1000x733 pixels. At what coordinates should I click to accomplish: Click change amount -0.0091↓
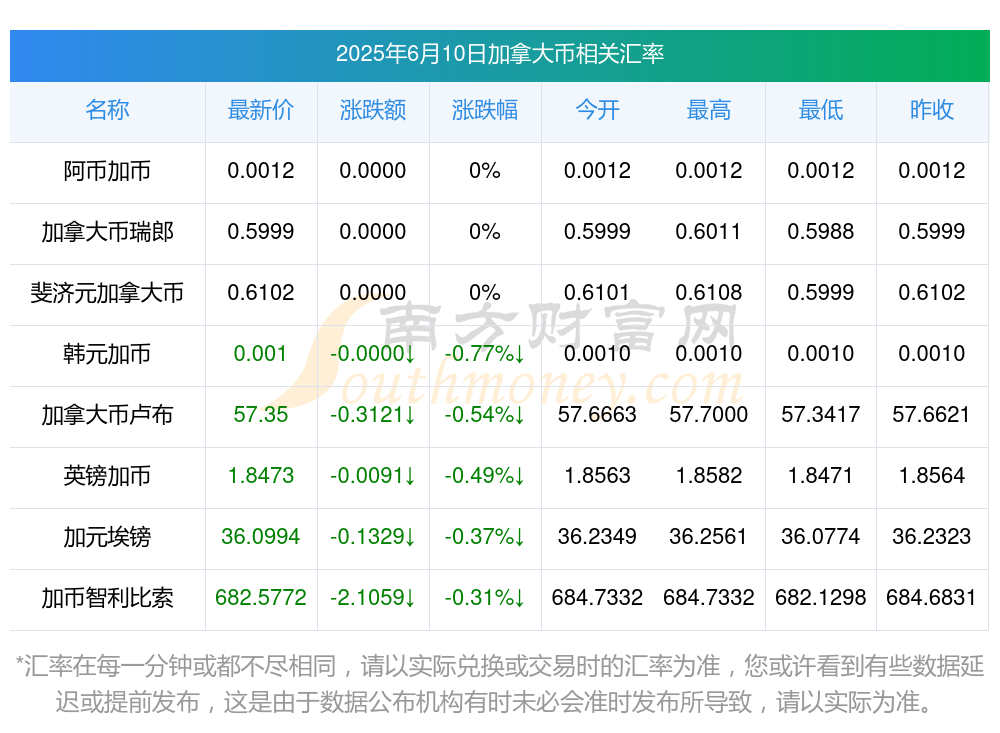tap(373, 476)
